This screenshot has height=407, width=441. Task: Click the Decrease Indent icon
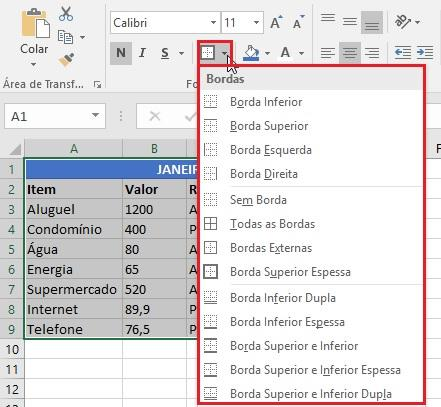(x=403, y=53)
